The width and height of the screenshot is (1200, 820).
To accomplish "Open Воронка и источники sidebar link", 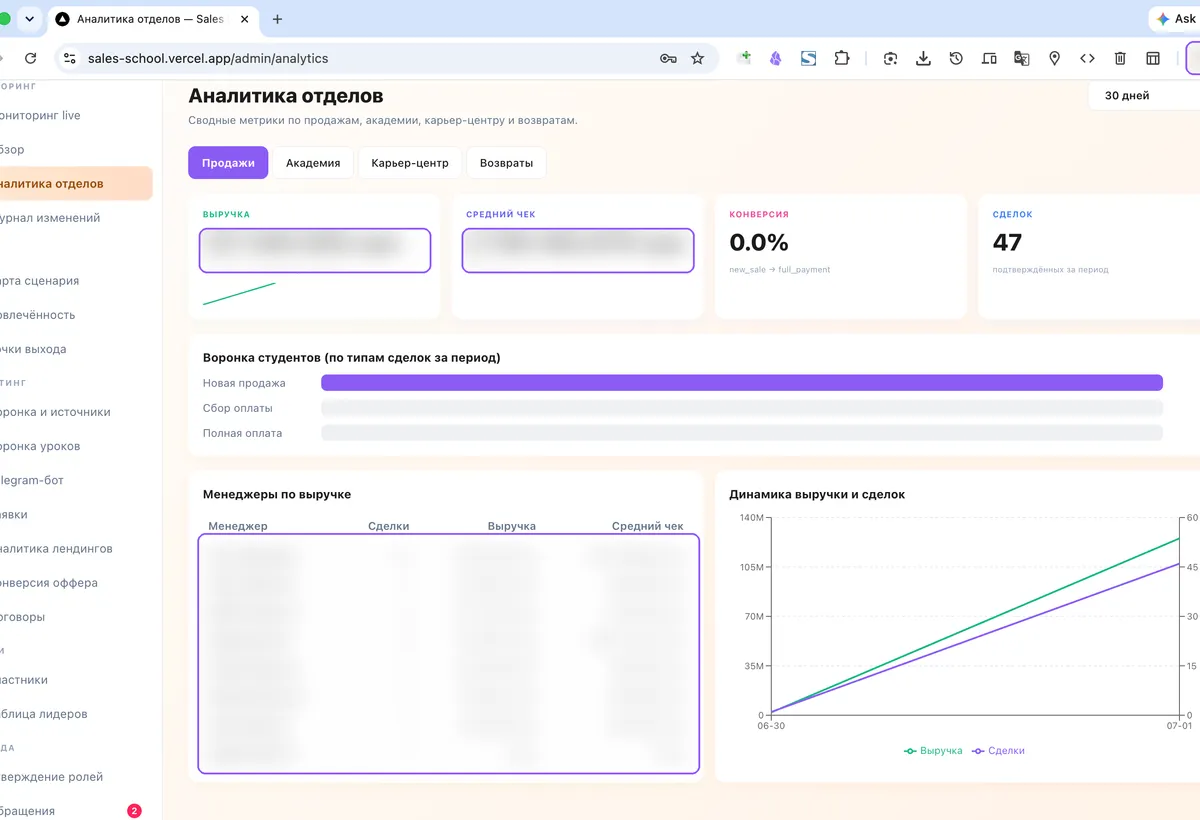I will tap(55, 412).
